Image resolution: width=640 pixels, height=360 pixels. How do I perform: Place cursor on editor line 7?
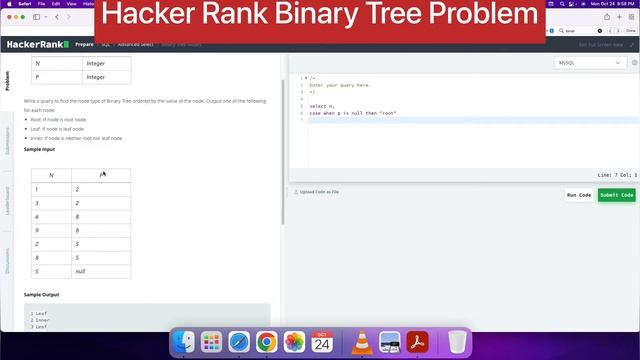[x=473, y=120]
